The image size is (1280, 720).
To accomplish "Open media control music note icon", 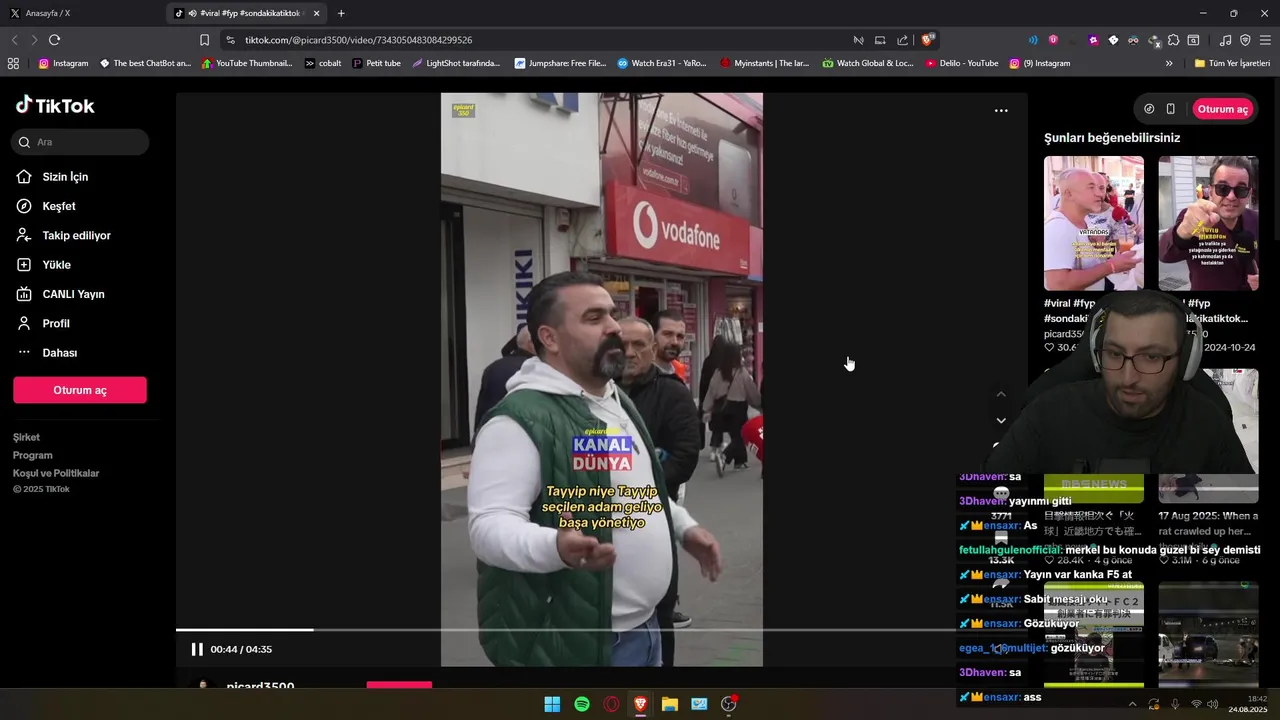I will 1226,40.
